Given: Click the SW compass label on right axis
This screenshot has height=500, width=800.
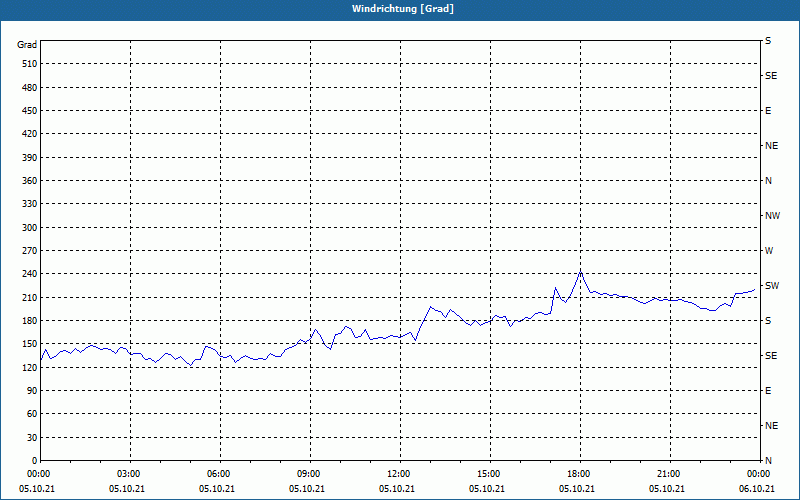Looking at the screenshot, I should tap(772, 286).
